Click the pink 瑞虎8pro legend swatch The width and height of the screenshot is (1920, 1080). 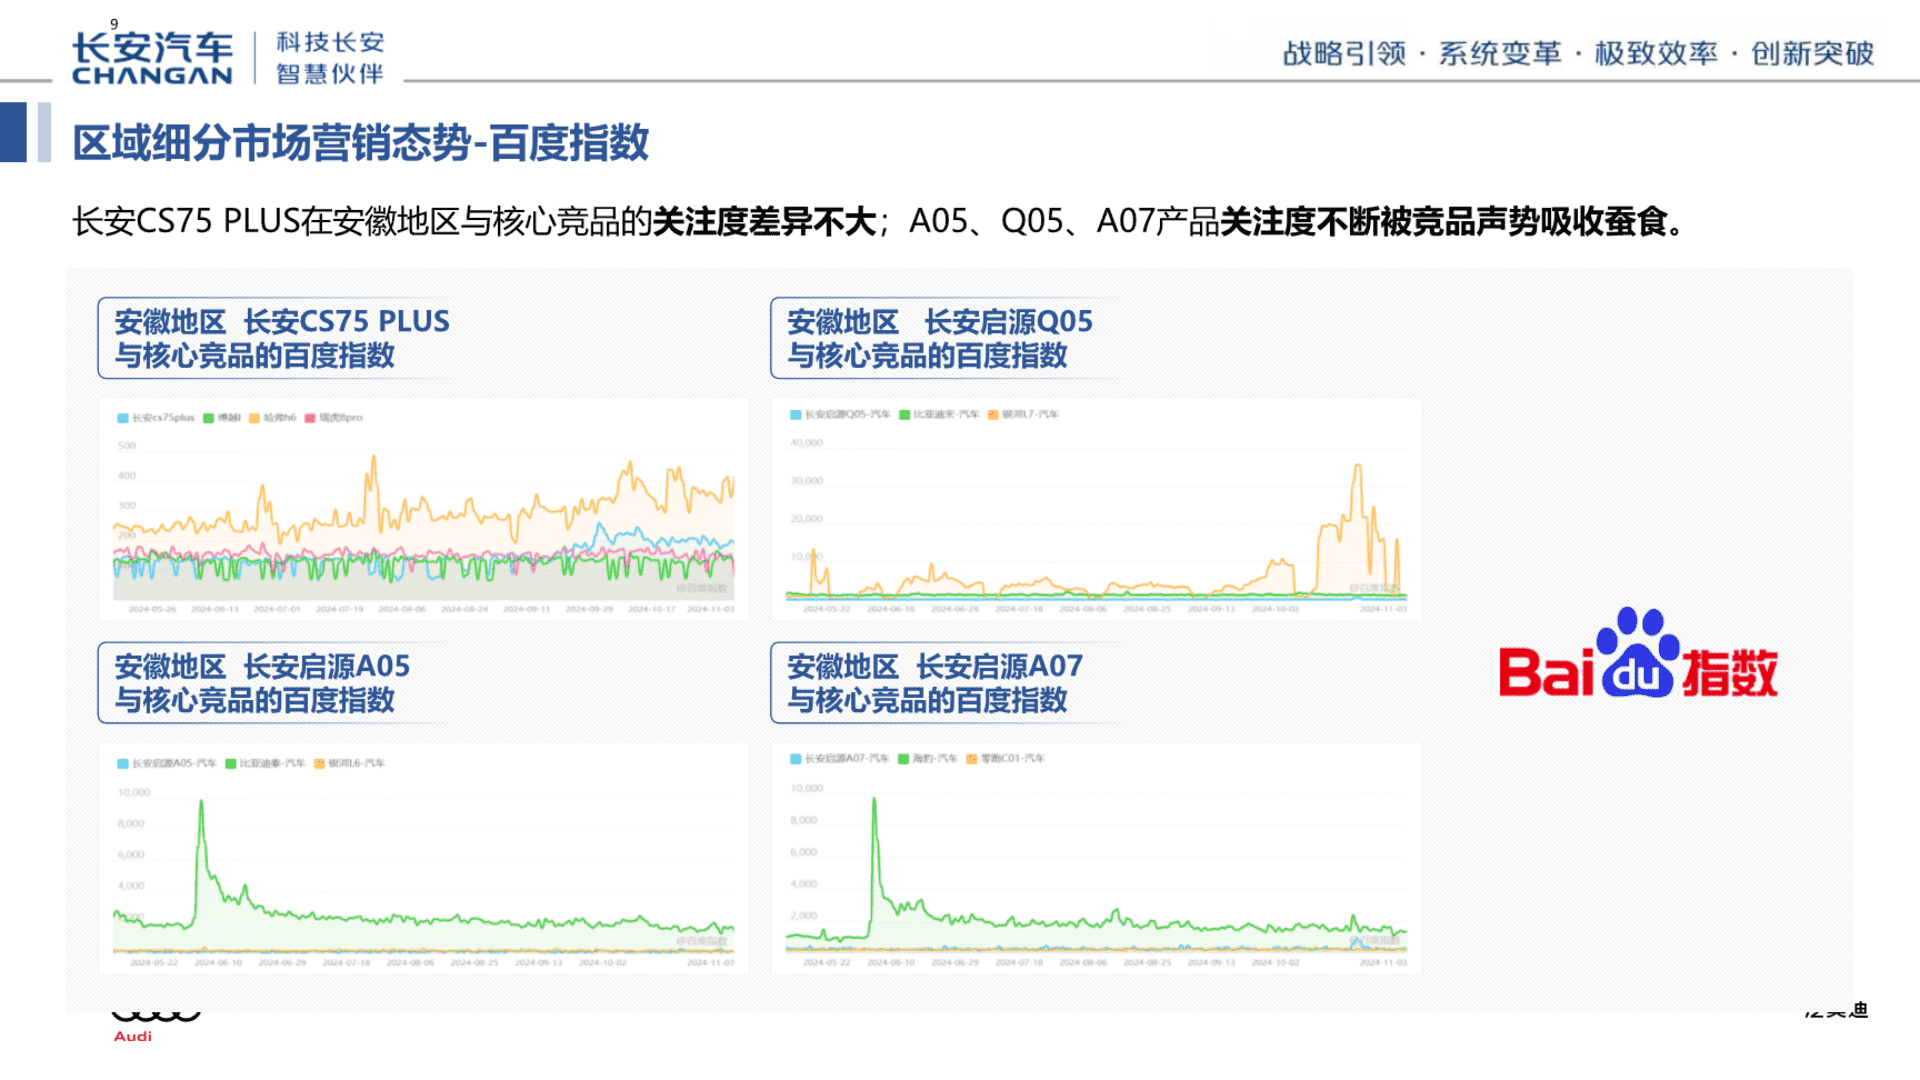click(310, 418)
